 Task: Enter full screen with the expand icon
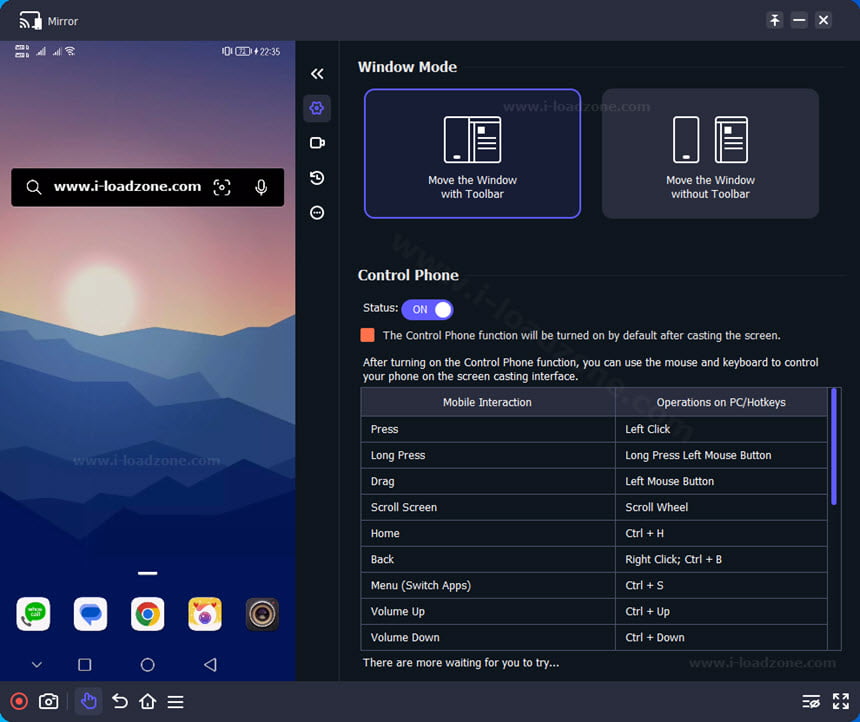[x=840, y=701]
